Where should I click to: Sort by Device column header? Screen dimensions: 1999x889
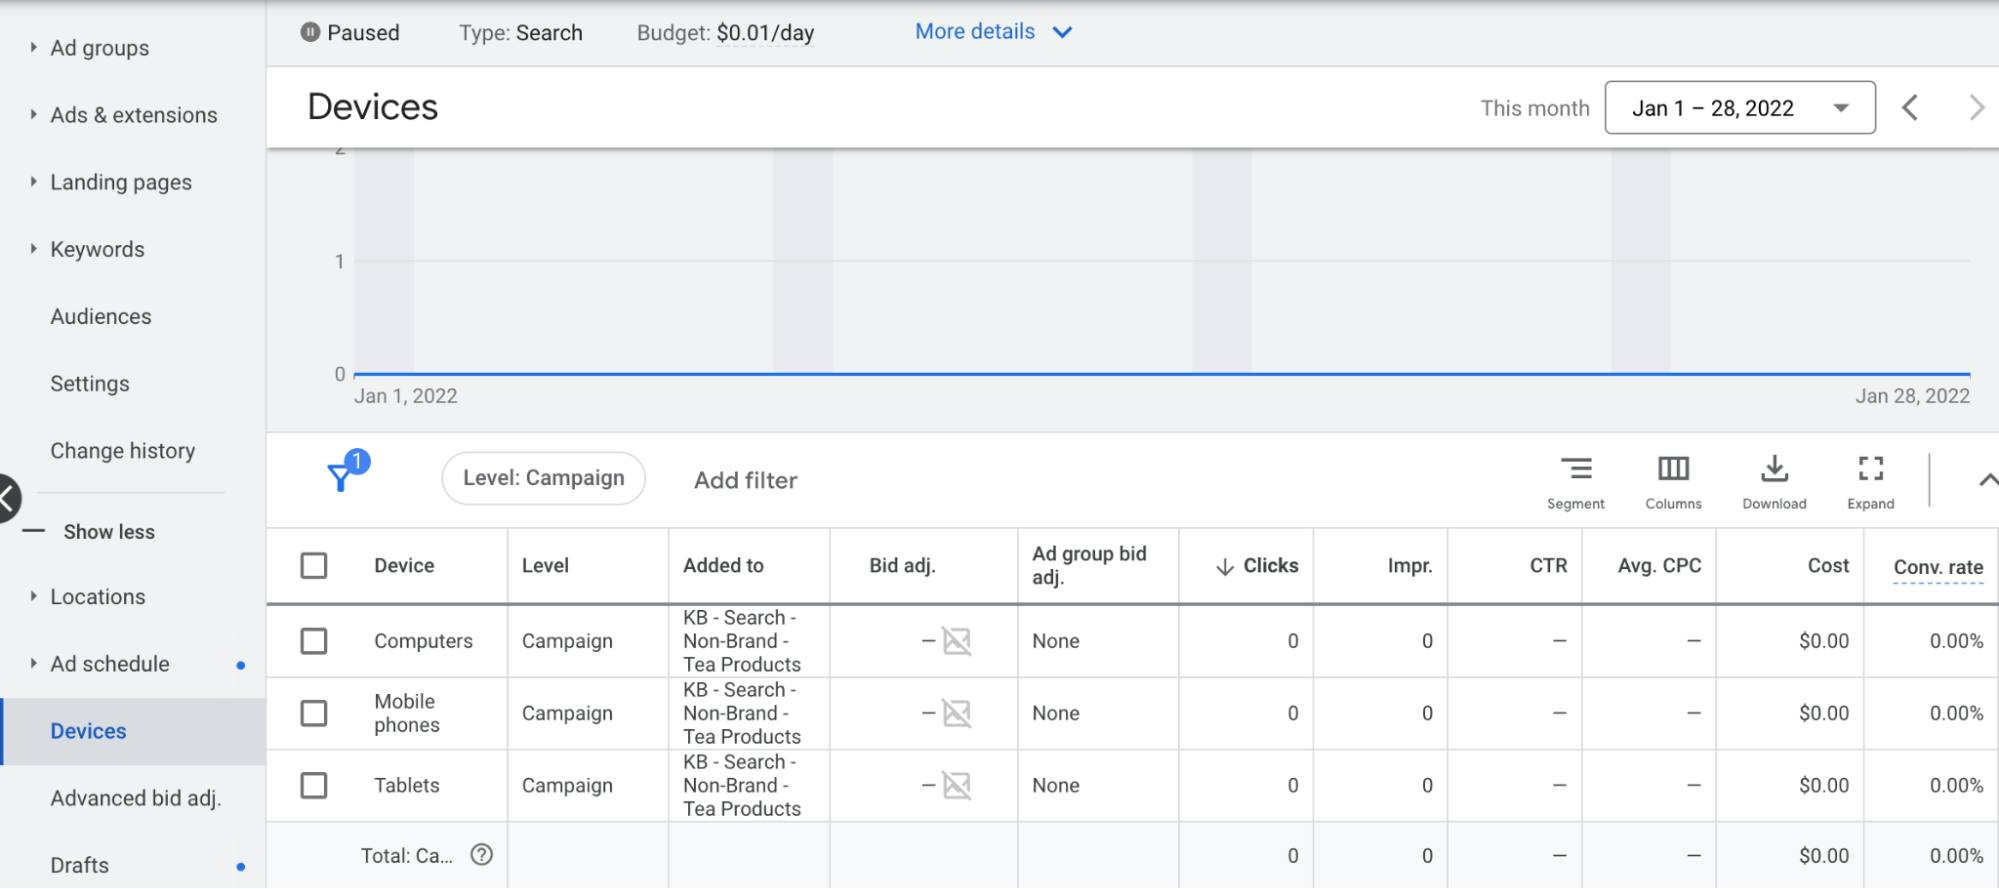[x=404, y=565]
